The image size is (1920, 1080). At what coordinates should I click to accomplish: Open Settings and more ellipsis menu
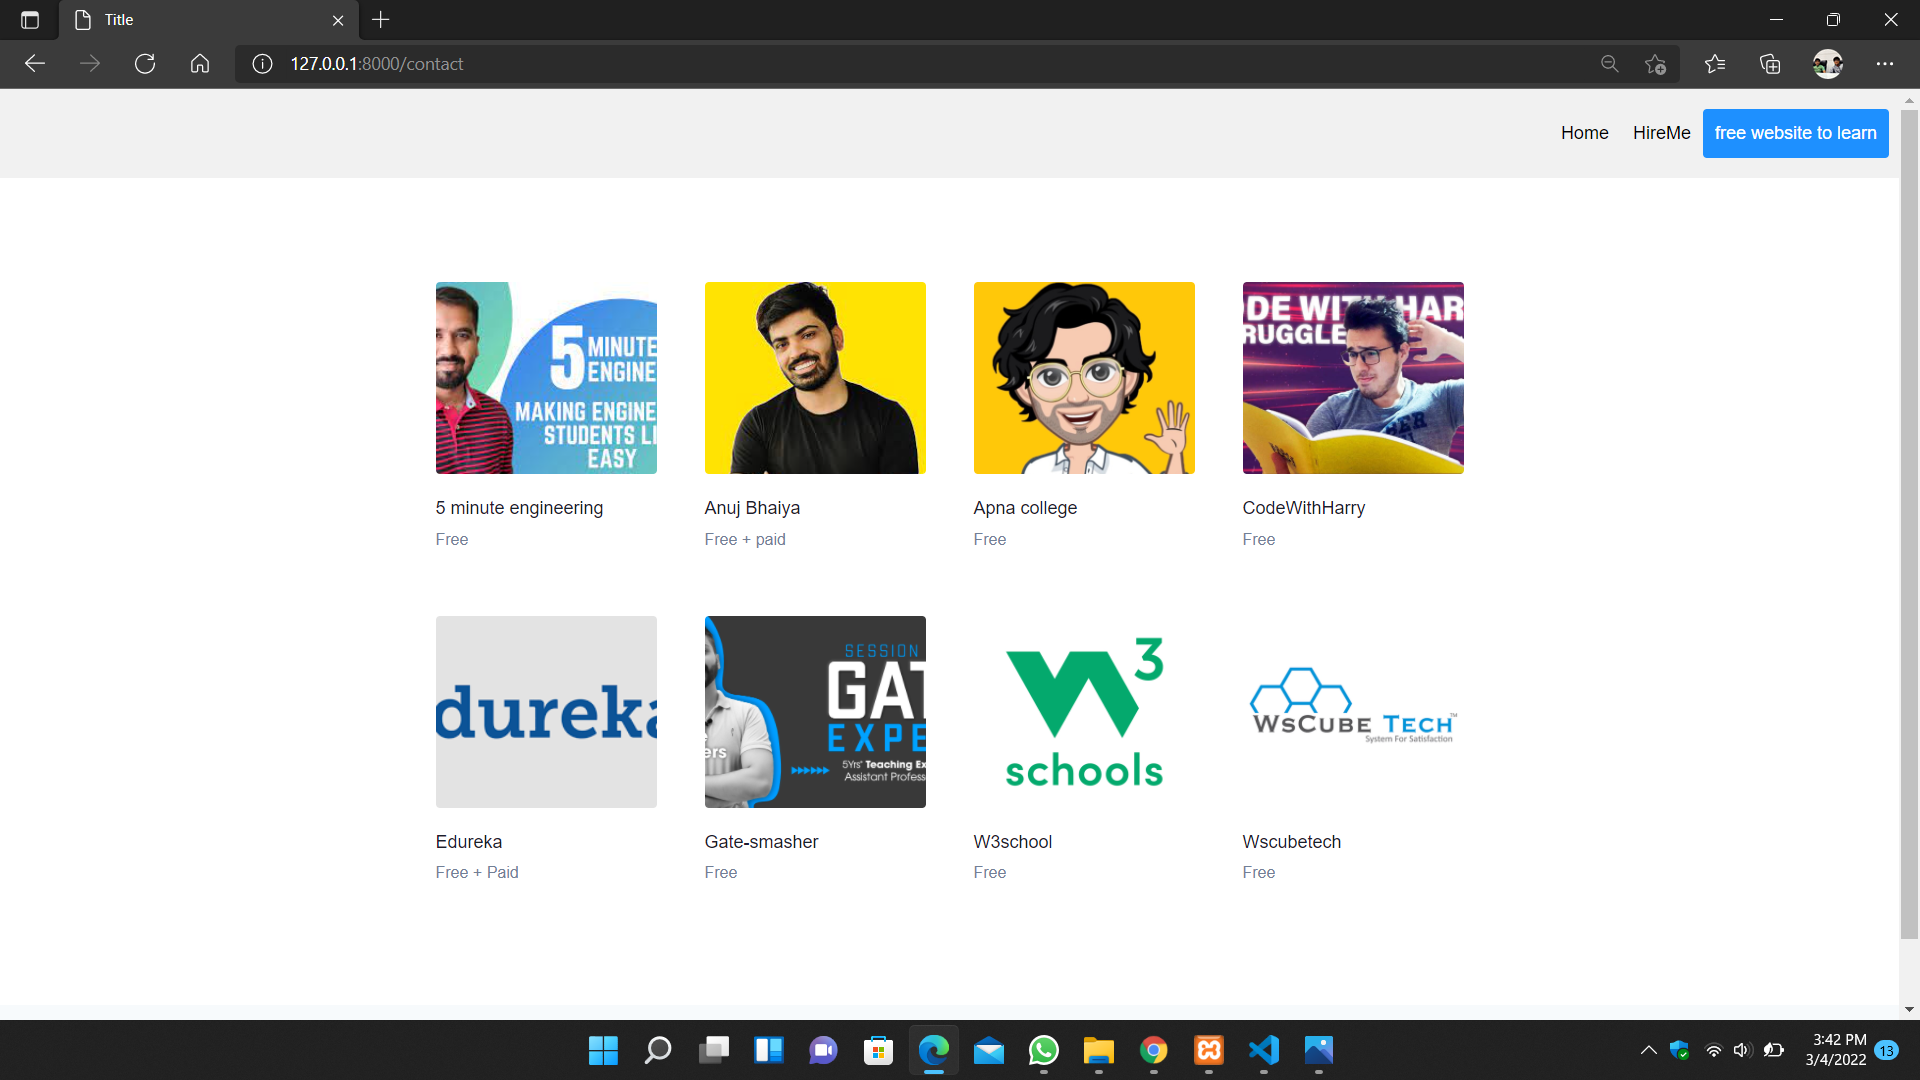(1885, 64)
